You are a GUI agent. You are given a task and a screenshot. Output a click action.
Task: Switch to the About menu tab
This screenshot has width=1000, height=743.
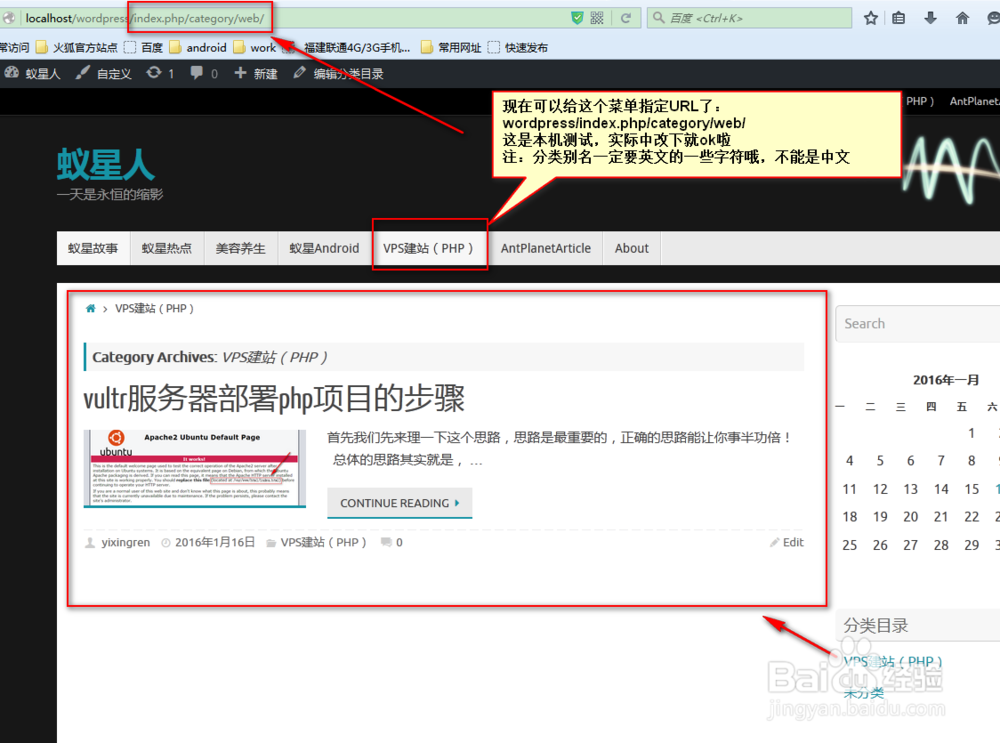[x=631, y=248]
